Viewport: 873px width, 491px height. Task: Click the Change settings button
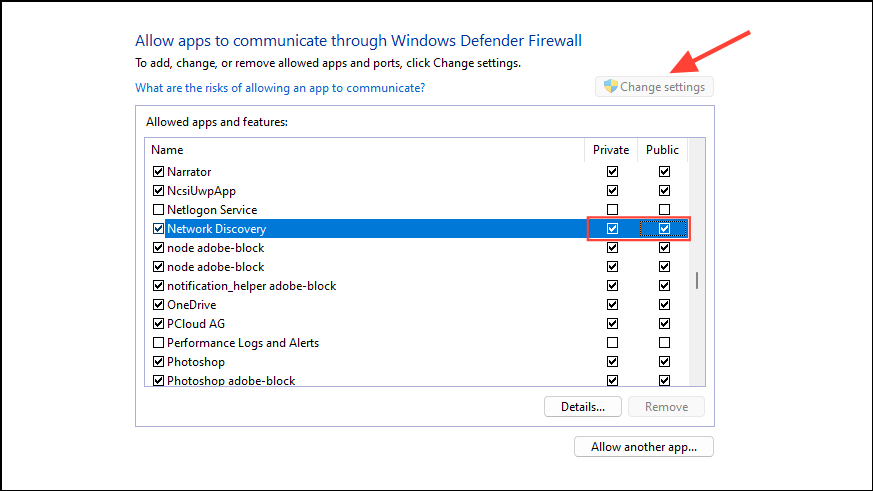point(654,87)
